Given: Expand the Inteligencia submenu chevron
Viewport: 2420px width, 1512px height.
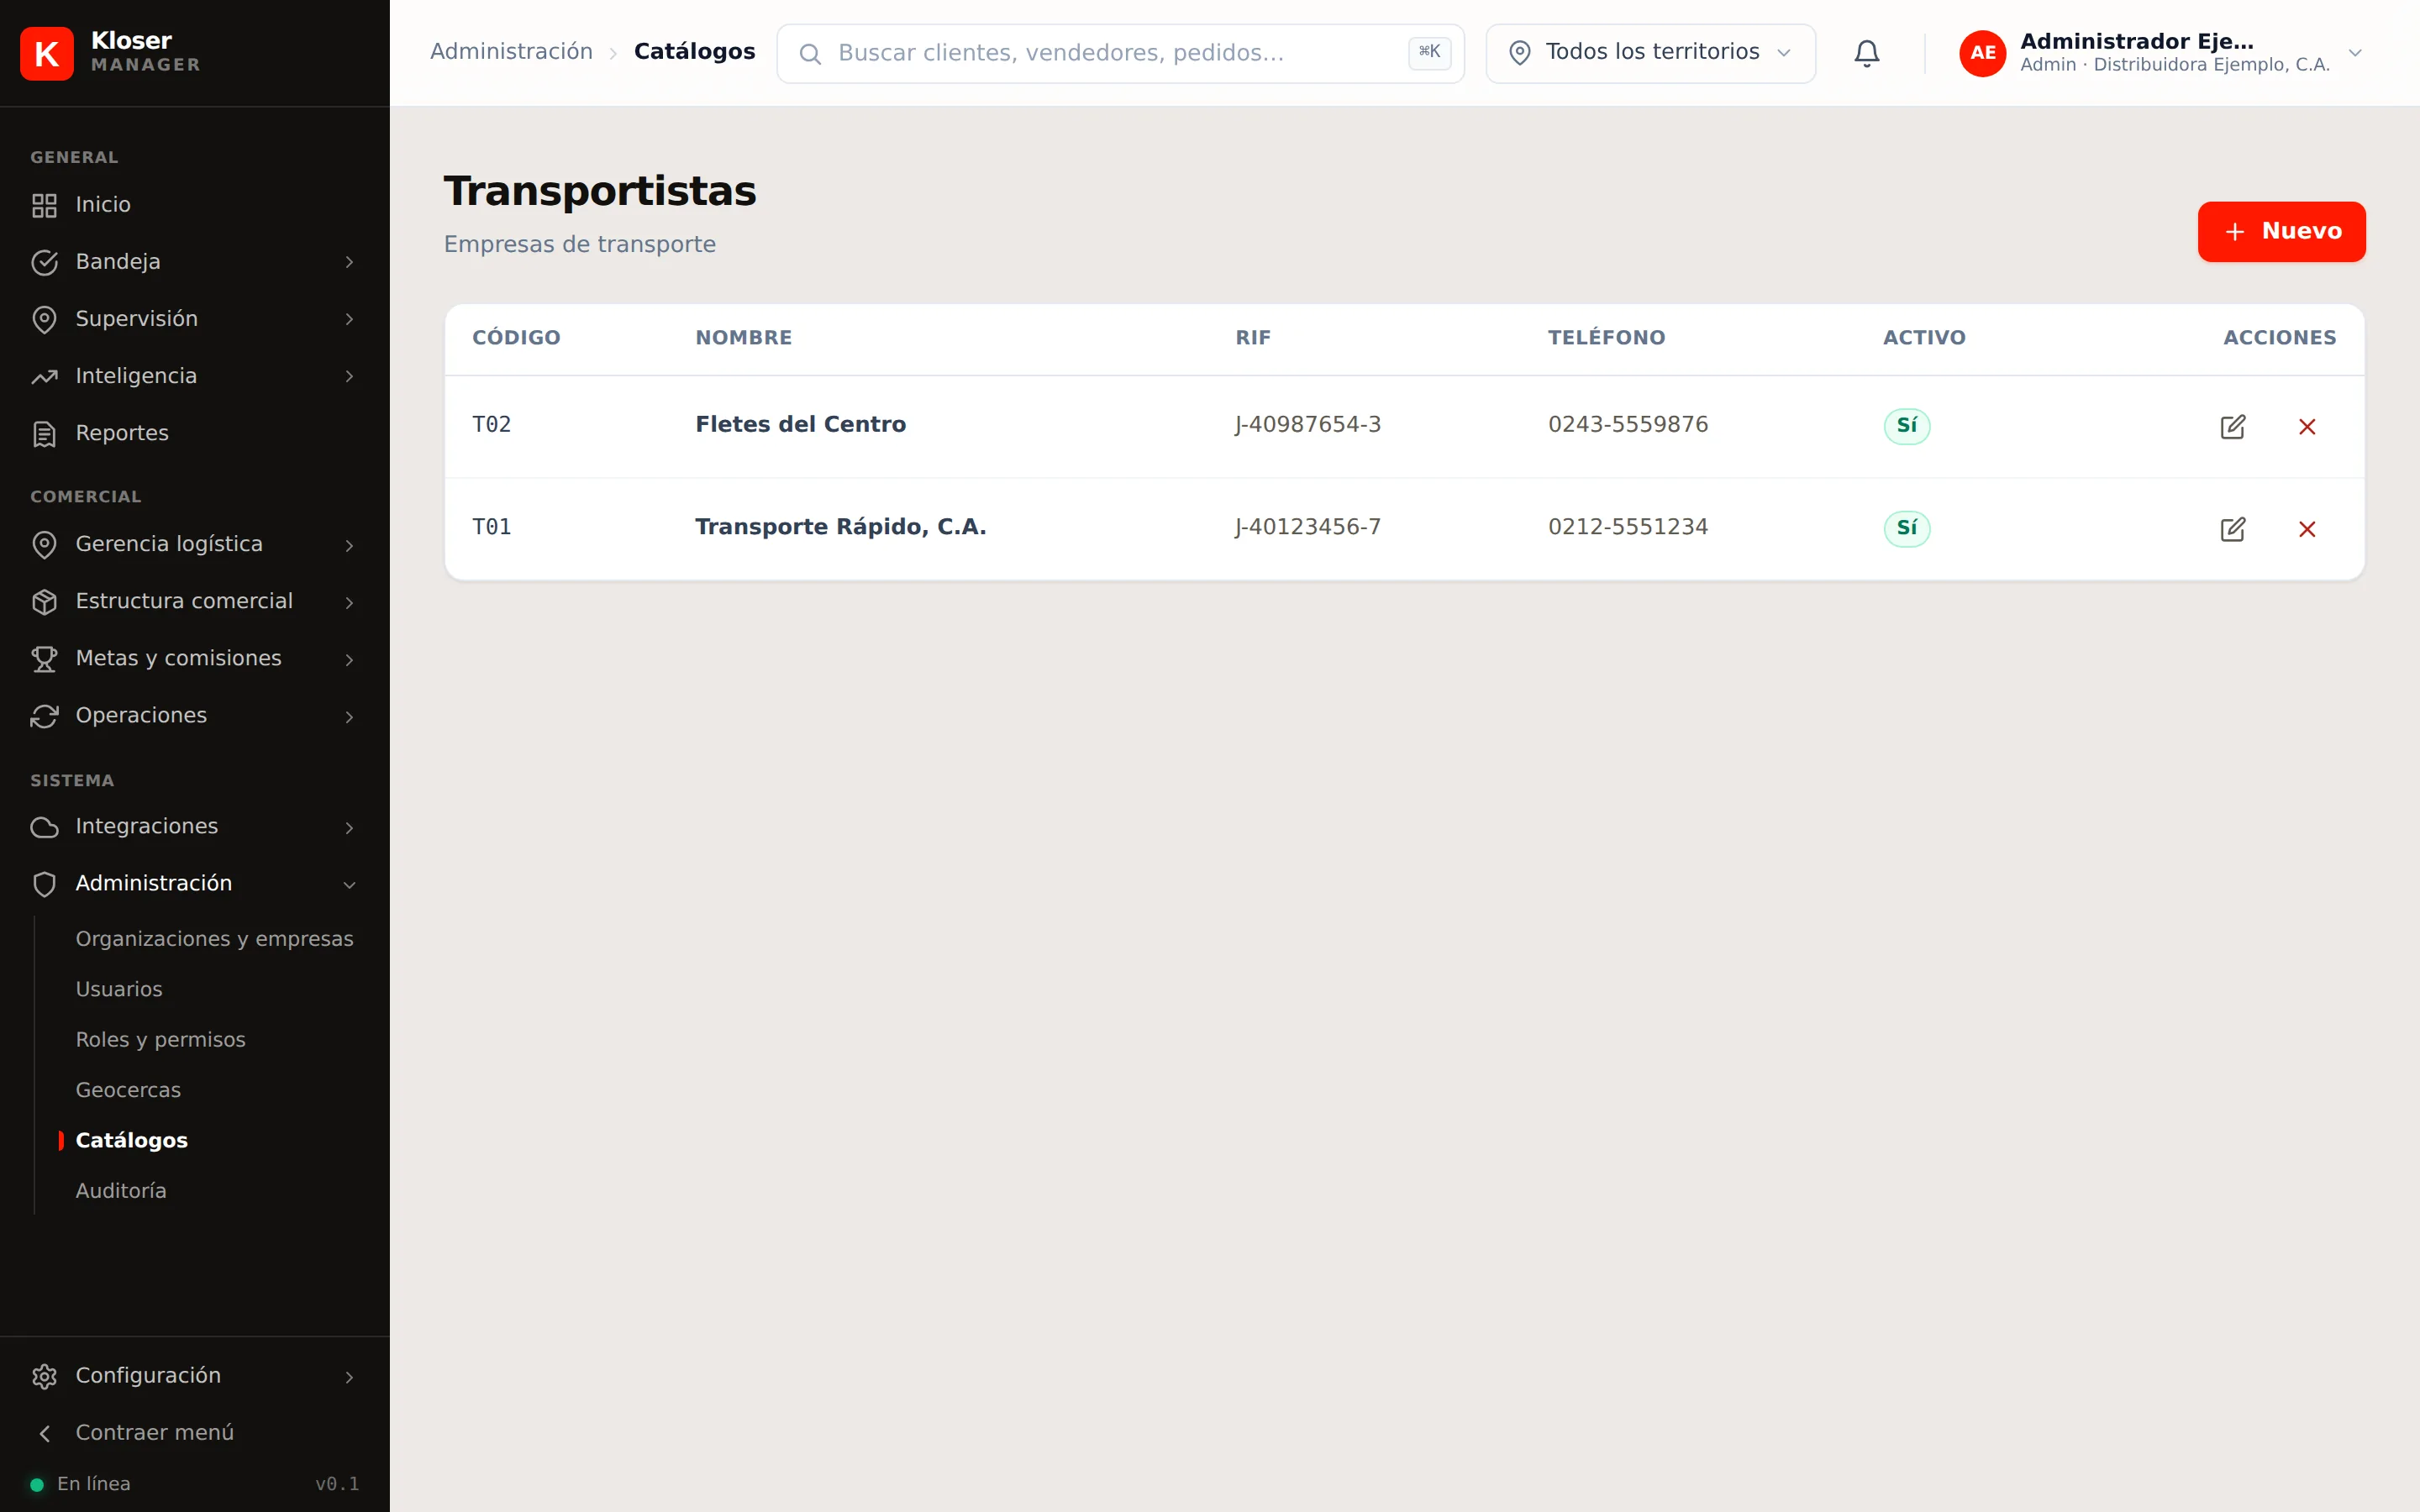Looking at the screenshot, I should tap(349, 376).
